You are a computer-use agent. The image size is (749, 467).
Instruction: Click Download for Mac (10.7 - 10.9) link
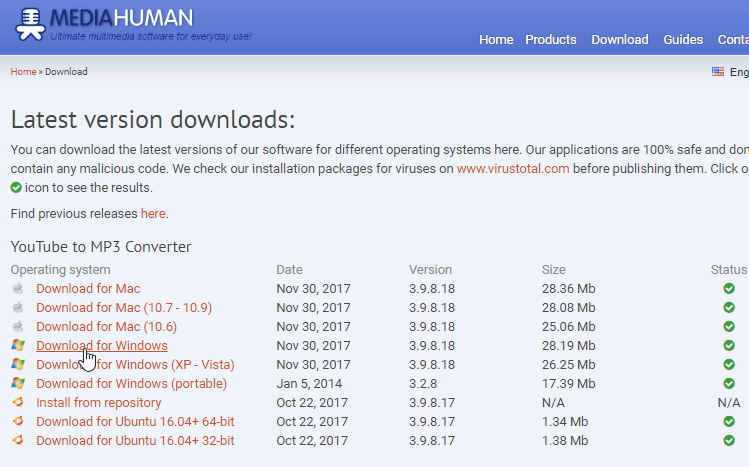(124, 308)
